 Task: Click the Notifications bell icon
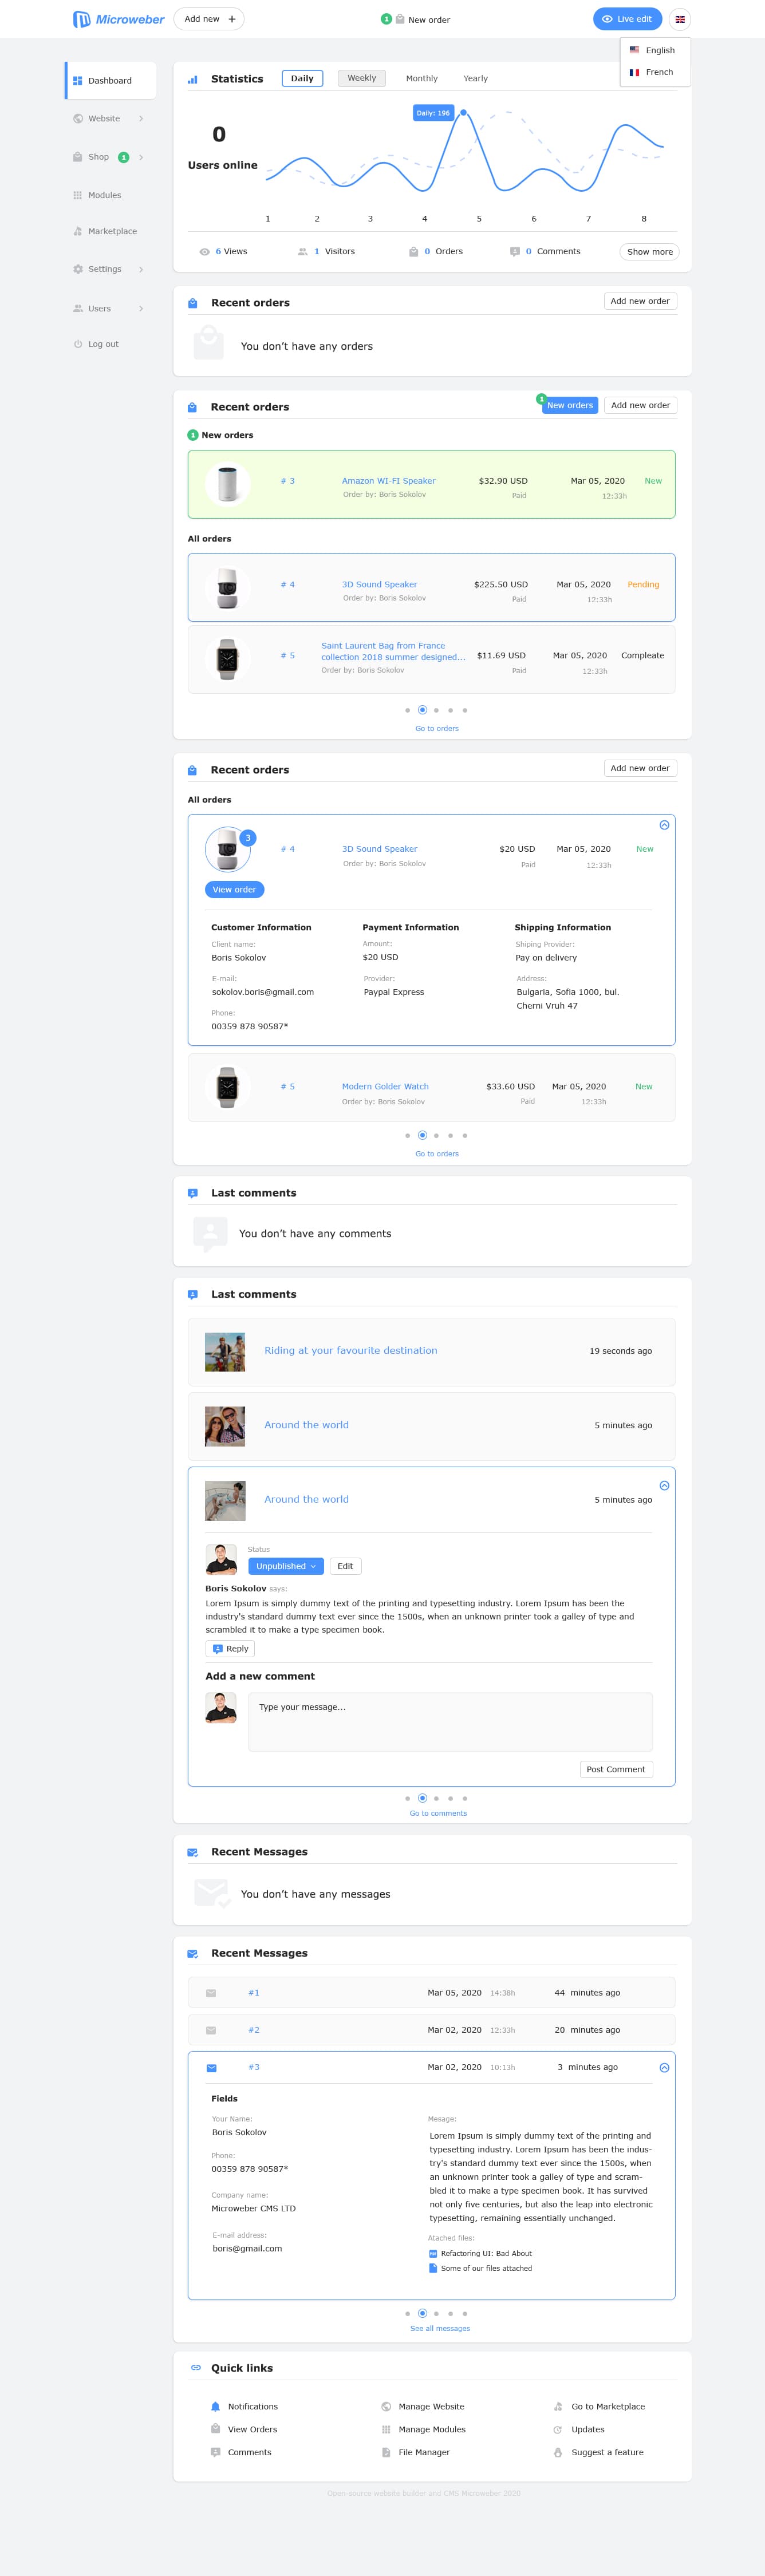coord(215,2406)
